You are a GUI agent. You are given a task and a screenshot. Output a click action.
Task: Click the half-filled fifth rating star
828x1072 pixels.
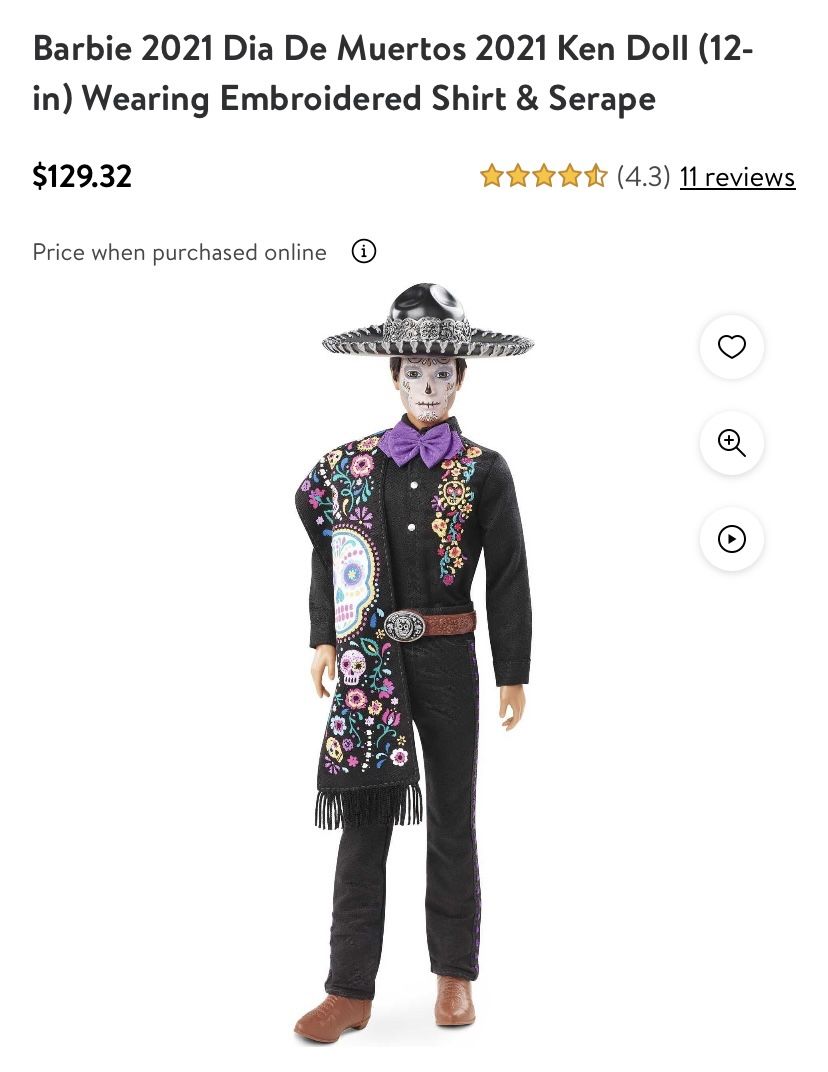click(596, 176)
